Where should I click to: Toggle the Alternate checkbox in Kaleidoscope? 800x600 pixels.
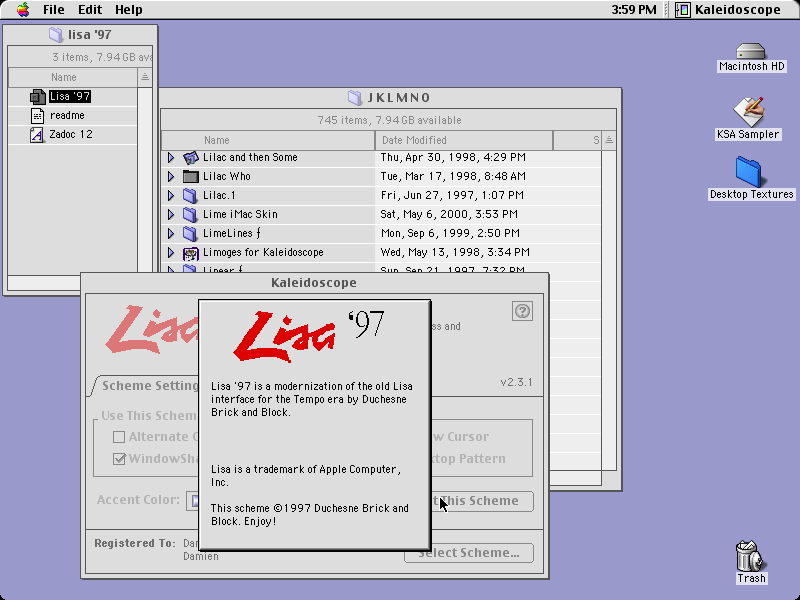(119, 437)
